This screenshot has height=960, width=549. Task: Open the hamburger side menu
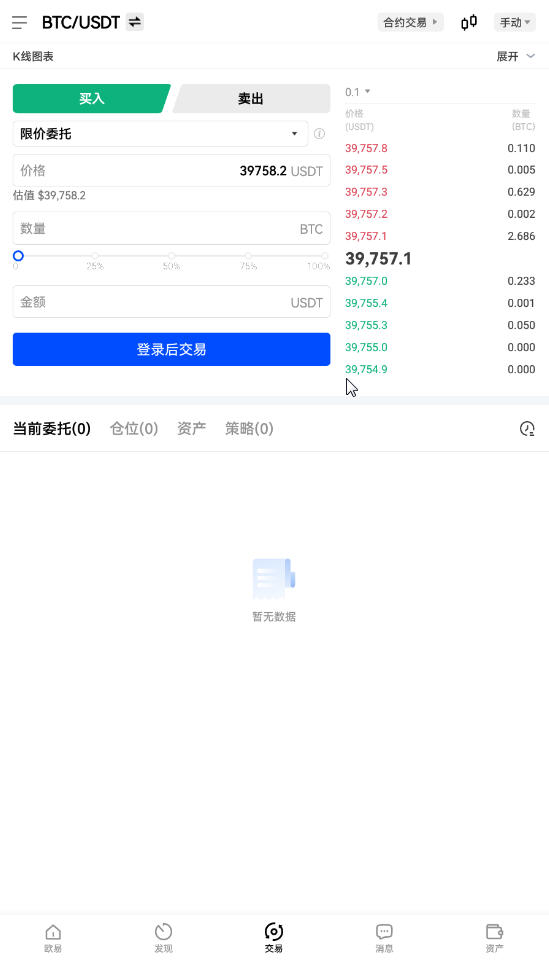point(20,23)
